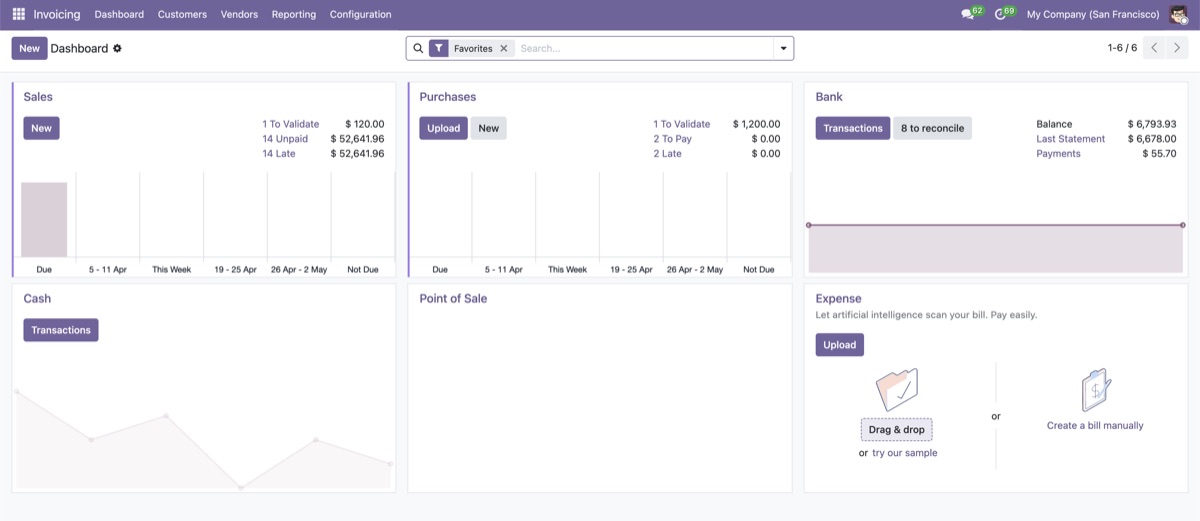This screenshot has width=1200, height=521.
Task: Open the try our sample link
Action: (x=905, y=453)
